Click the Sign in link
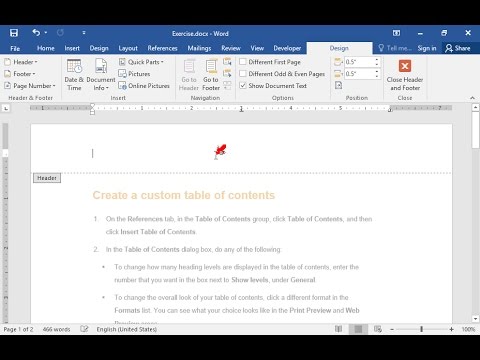480x360 pixels. pos(427,48)
